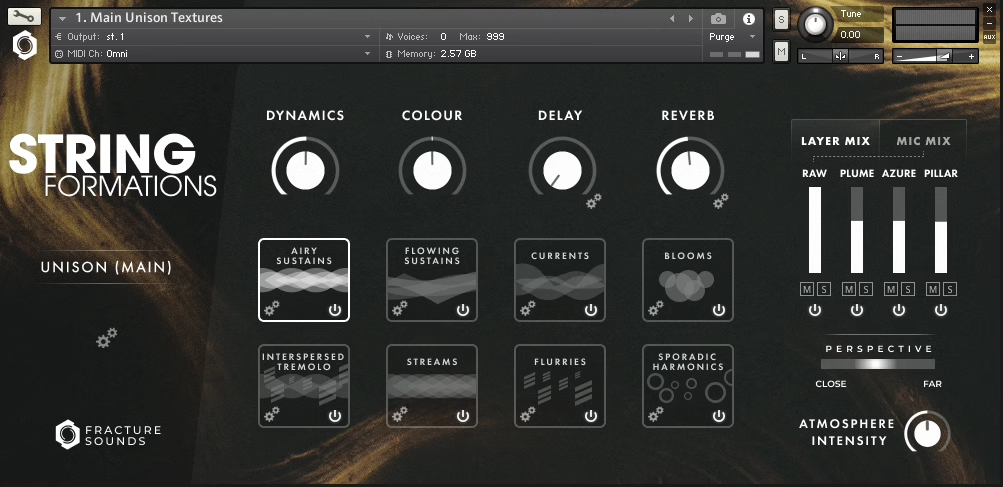Image resolution: width=1003 pixels, height=487 pixels.
Task: Click the header Solo S button
Action: 781,19
